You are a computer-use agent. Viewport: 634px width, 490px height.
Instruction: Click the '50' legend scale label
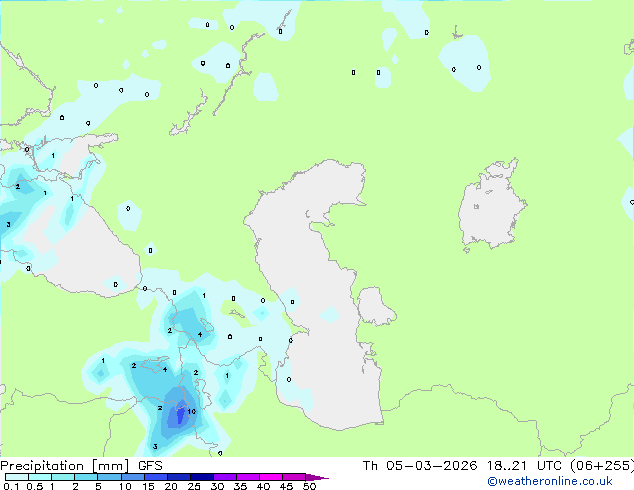click(310, 486)
